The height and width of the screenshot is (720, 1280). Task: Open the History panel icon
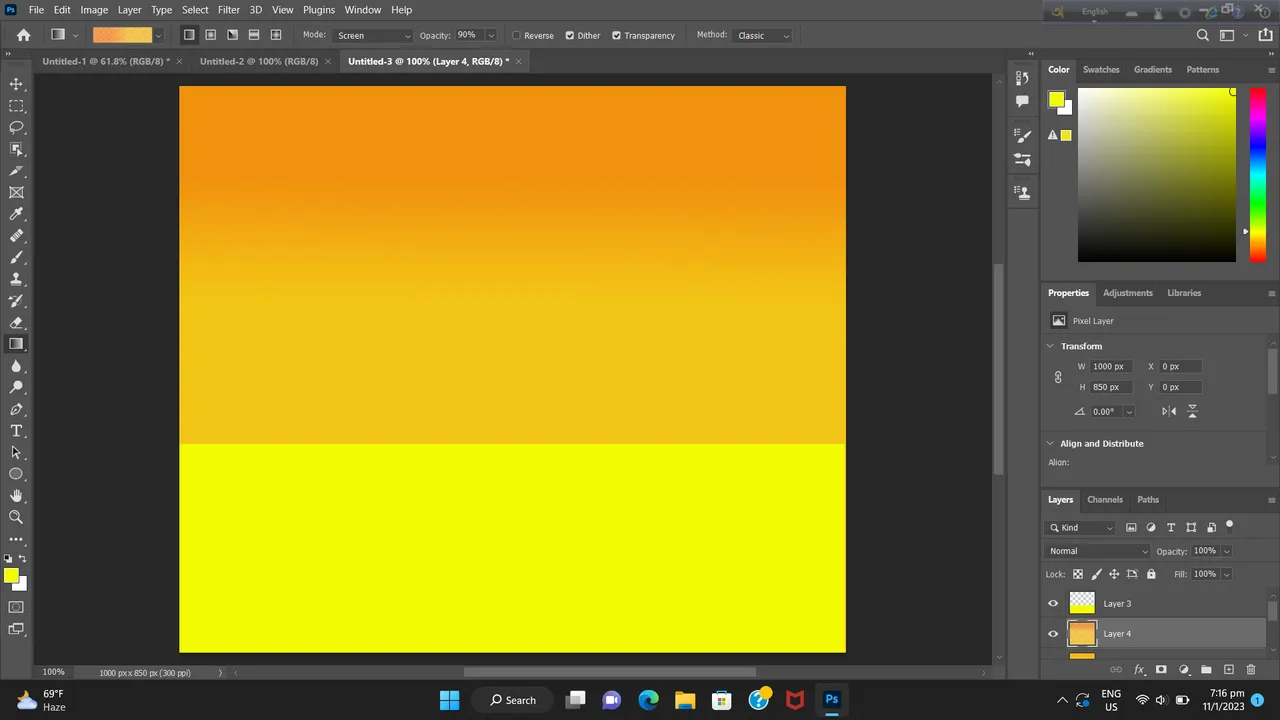(1022, 78)
